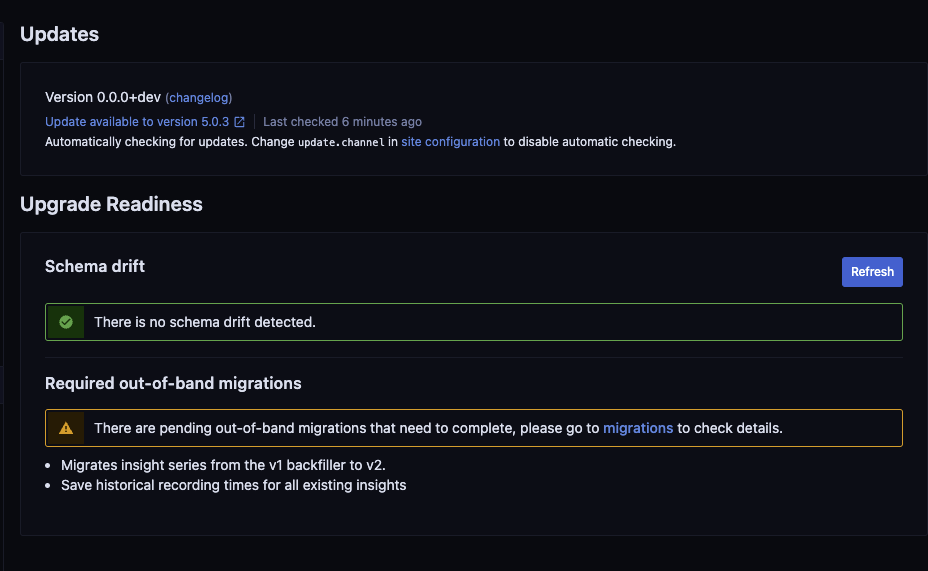Click the 'There is no schema drift detected.' message
The height and width of the screenshot is (571, 928).
click(x=205, y=322)
